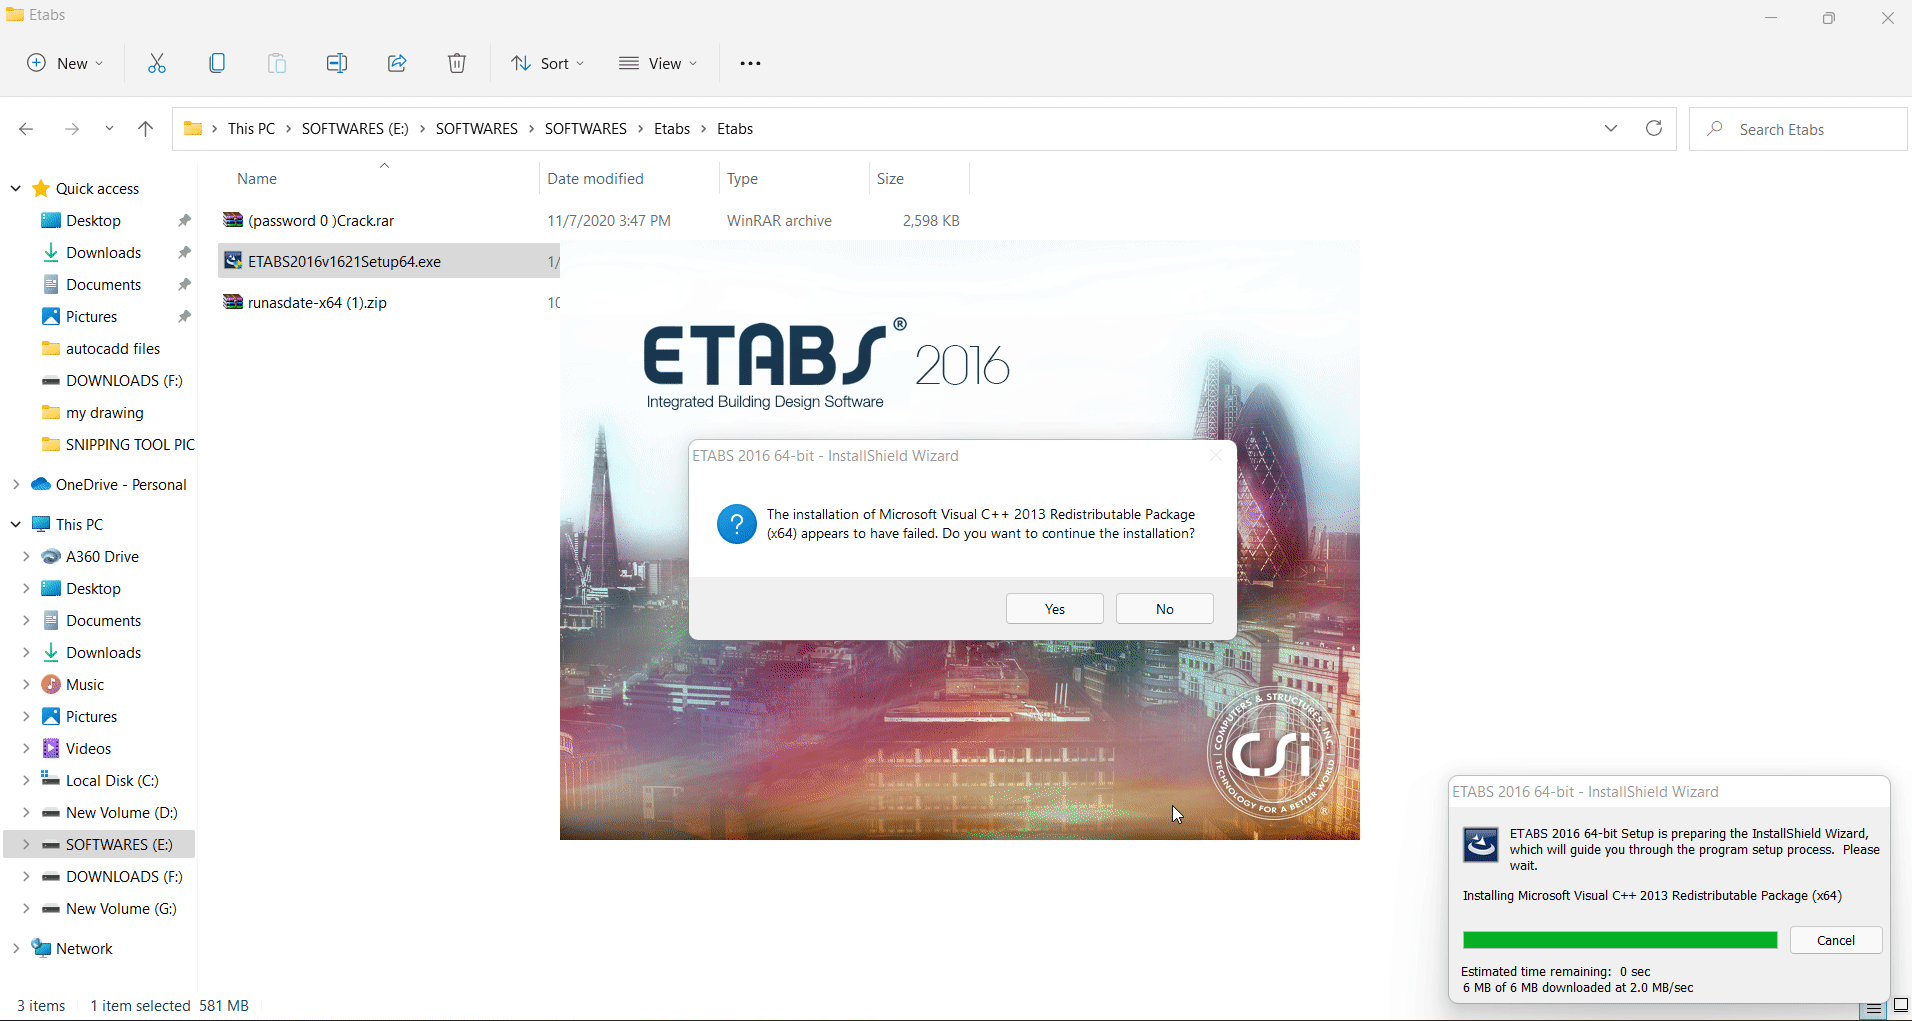Click the search magnifier icon
1912x1021 pixels.
pyautogui.click(x=1715, y=129)
